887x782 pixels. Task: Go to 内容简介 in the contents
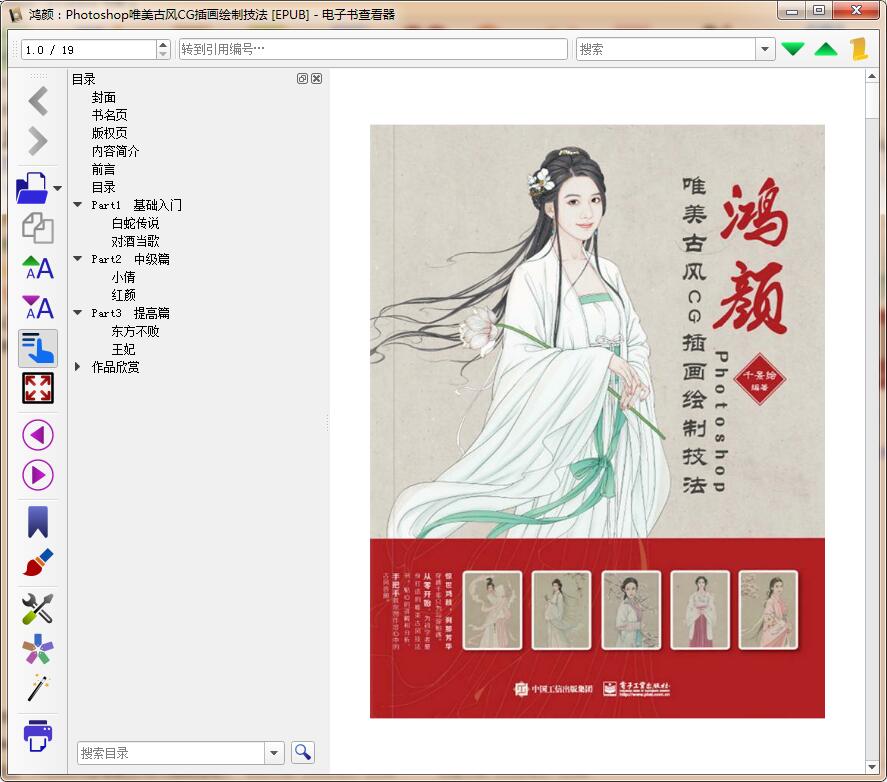pos(115,151)
